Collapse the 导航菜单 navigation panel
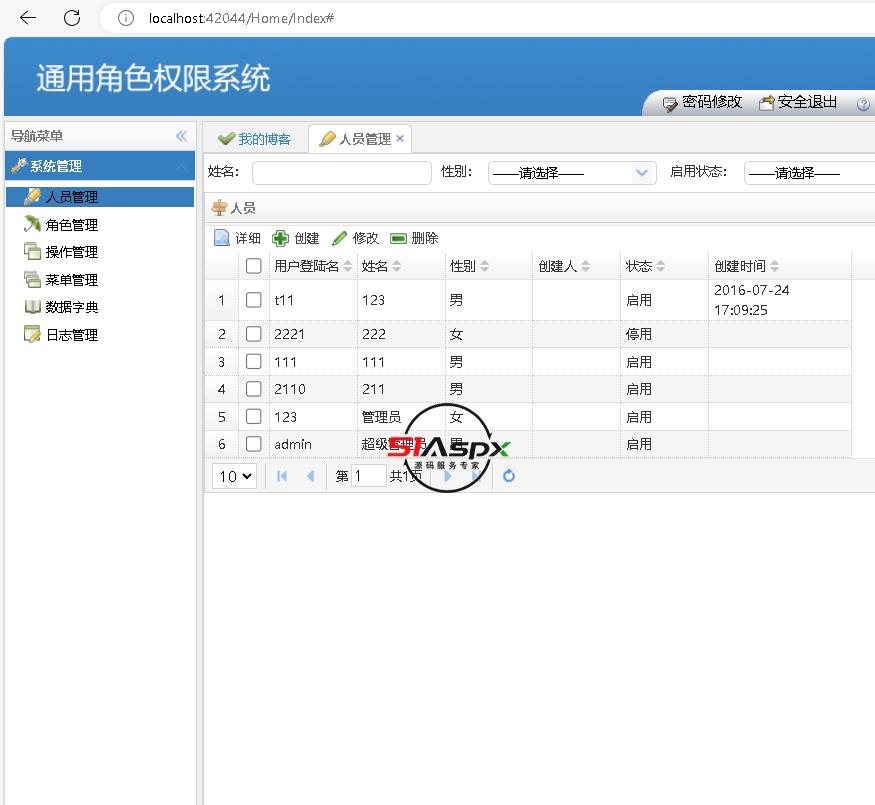Image resolution: width=875 pixels, height=805 pixels. pyautogui.click(x=181, y=136)
